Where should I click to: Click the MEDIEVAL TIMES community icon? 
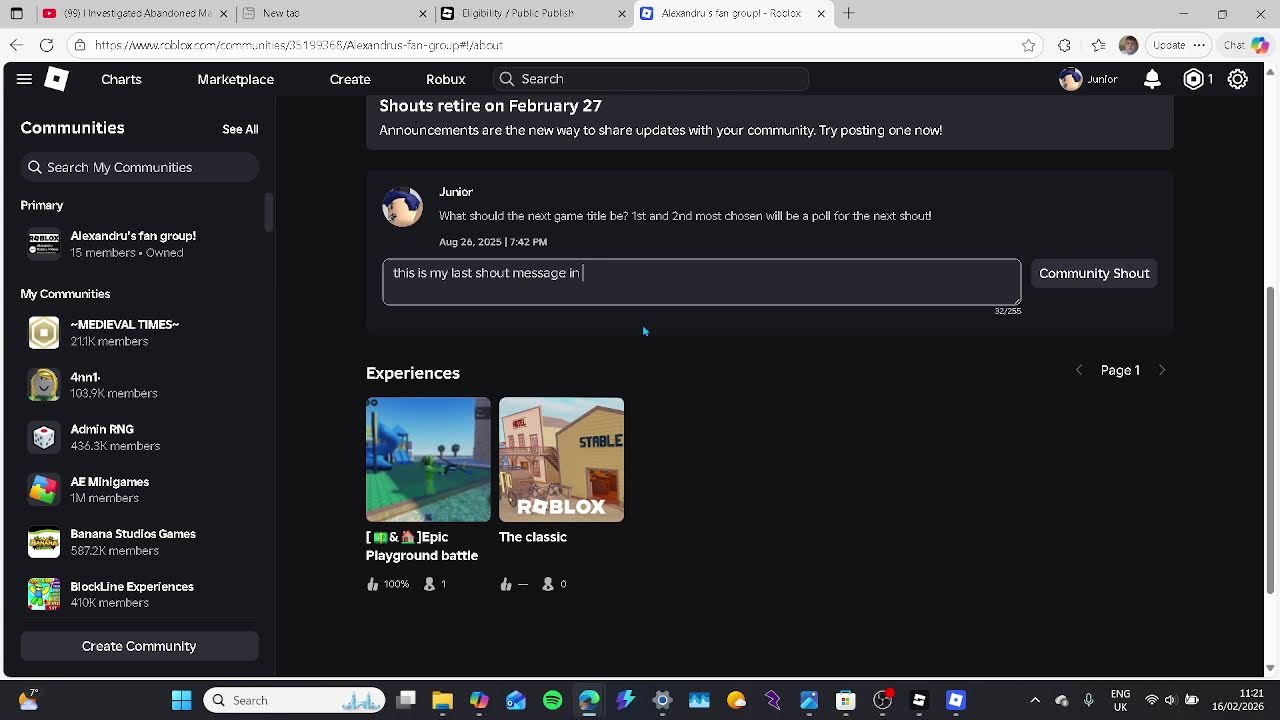44,332
